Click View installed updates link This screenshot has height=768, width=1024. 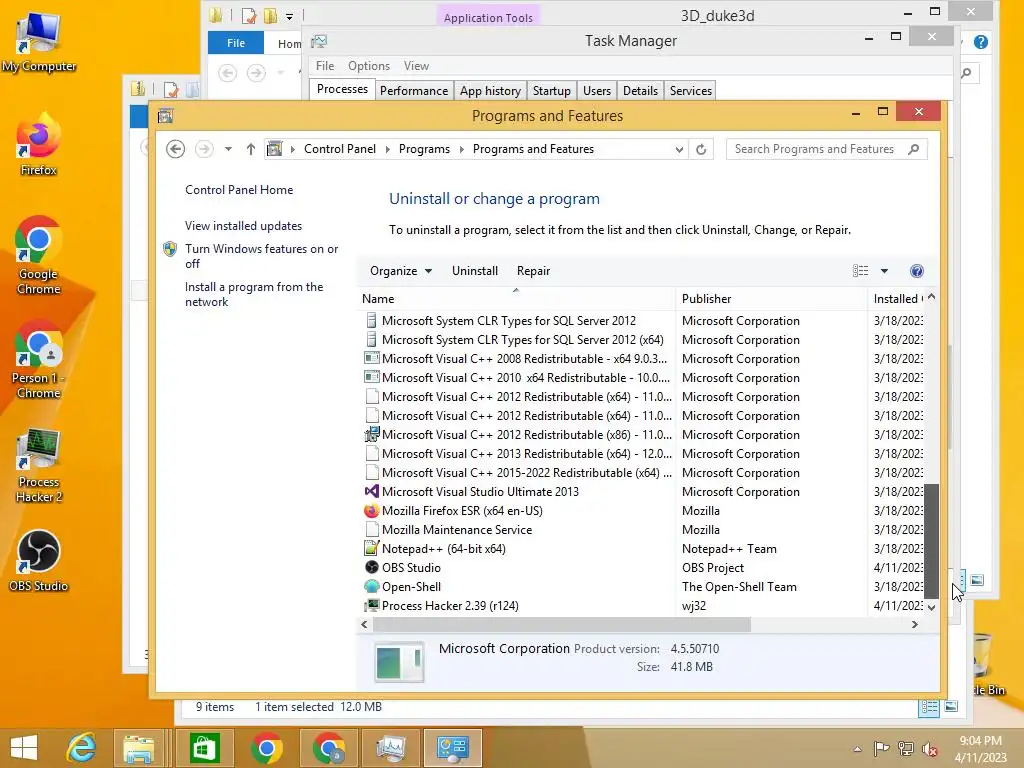click(244, 226)
